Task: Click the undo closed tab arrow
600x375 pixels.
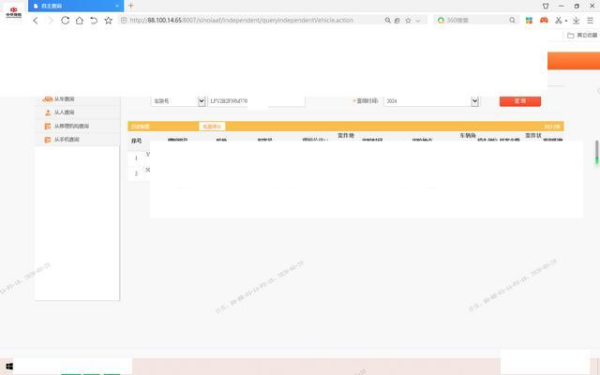Action: coord(94,20)
